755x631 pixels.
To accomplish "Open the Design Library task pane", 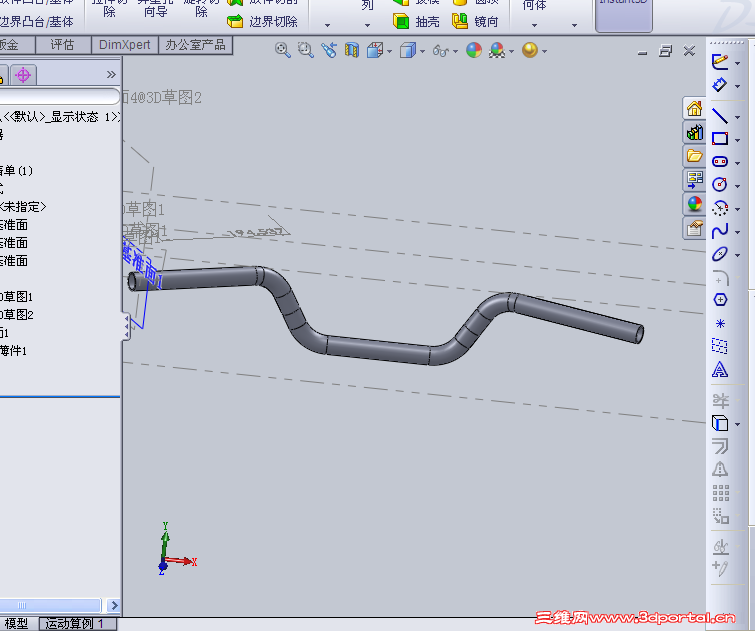I will 694,132.
